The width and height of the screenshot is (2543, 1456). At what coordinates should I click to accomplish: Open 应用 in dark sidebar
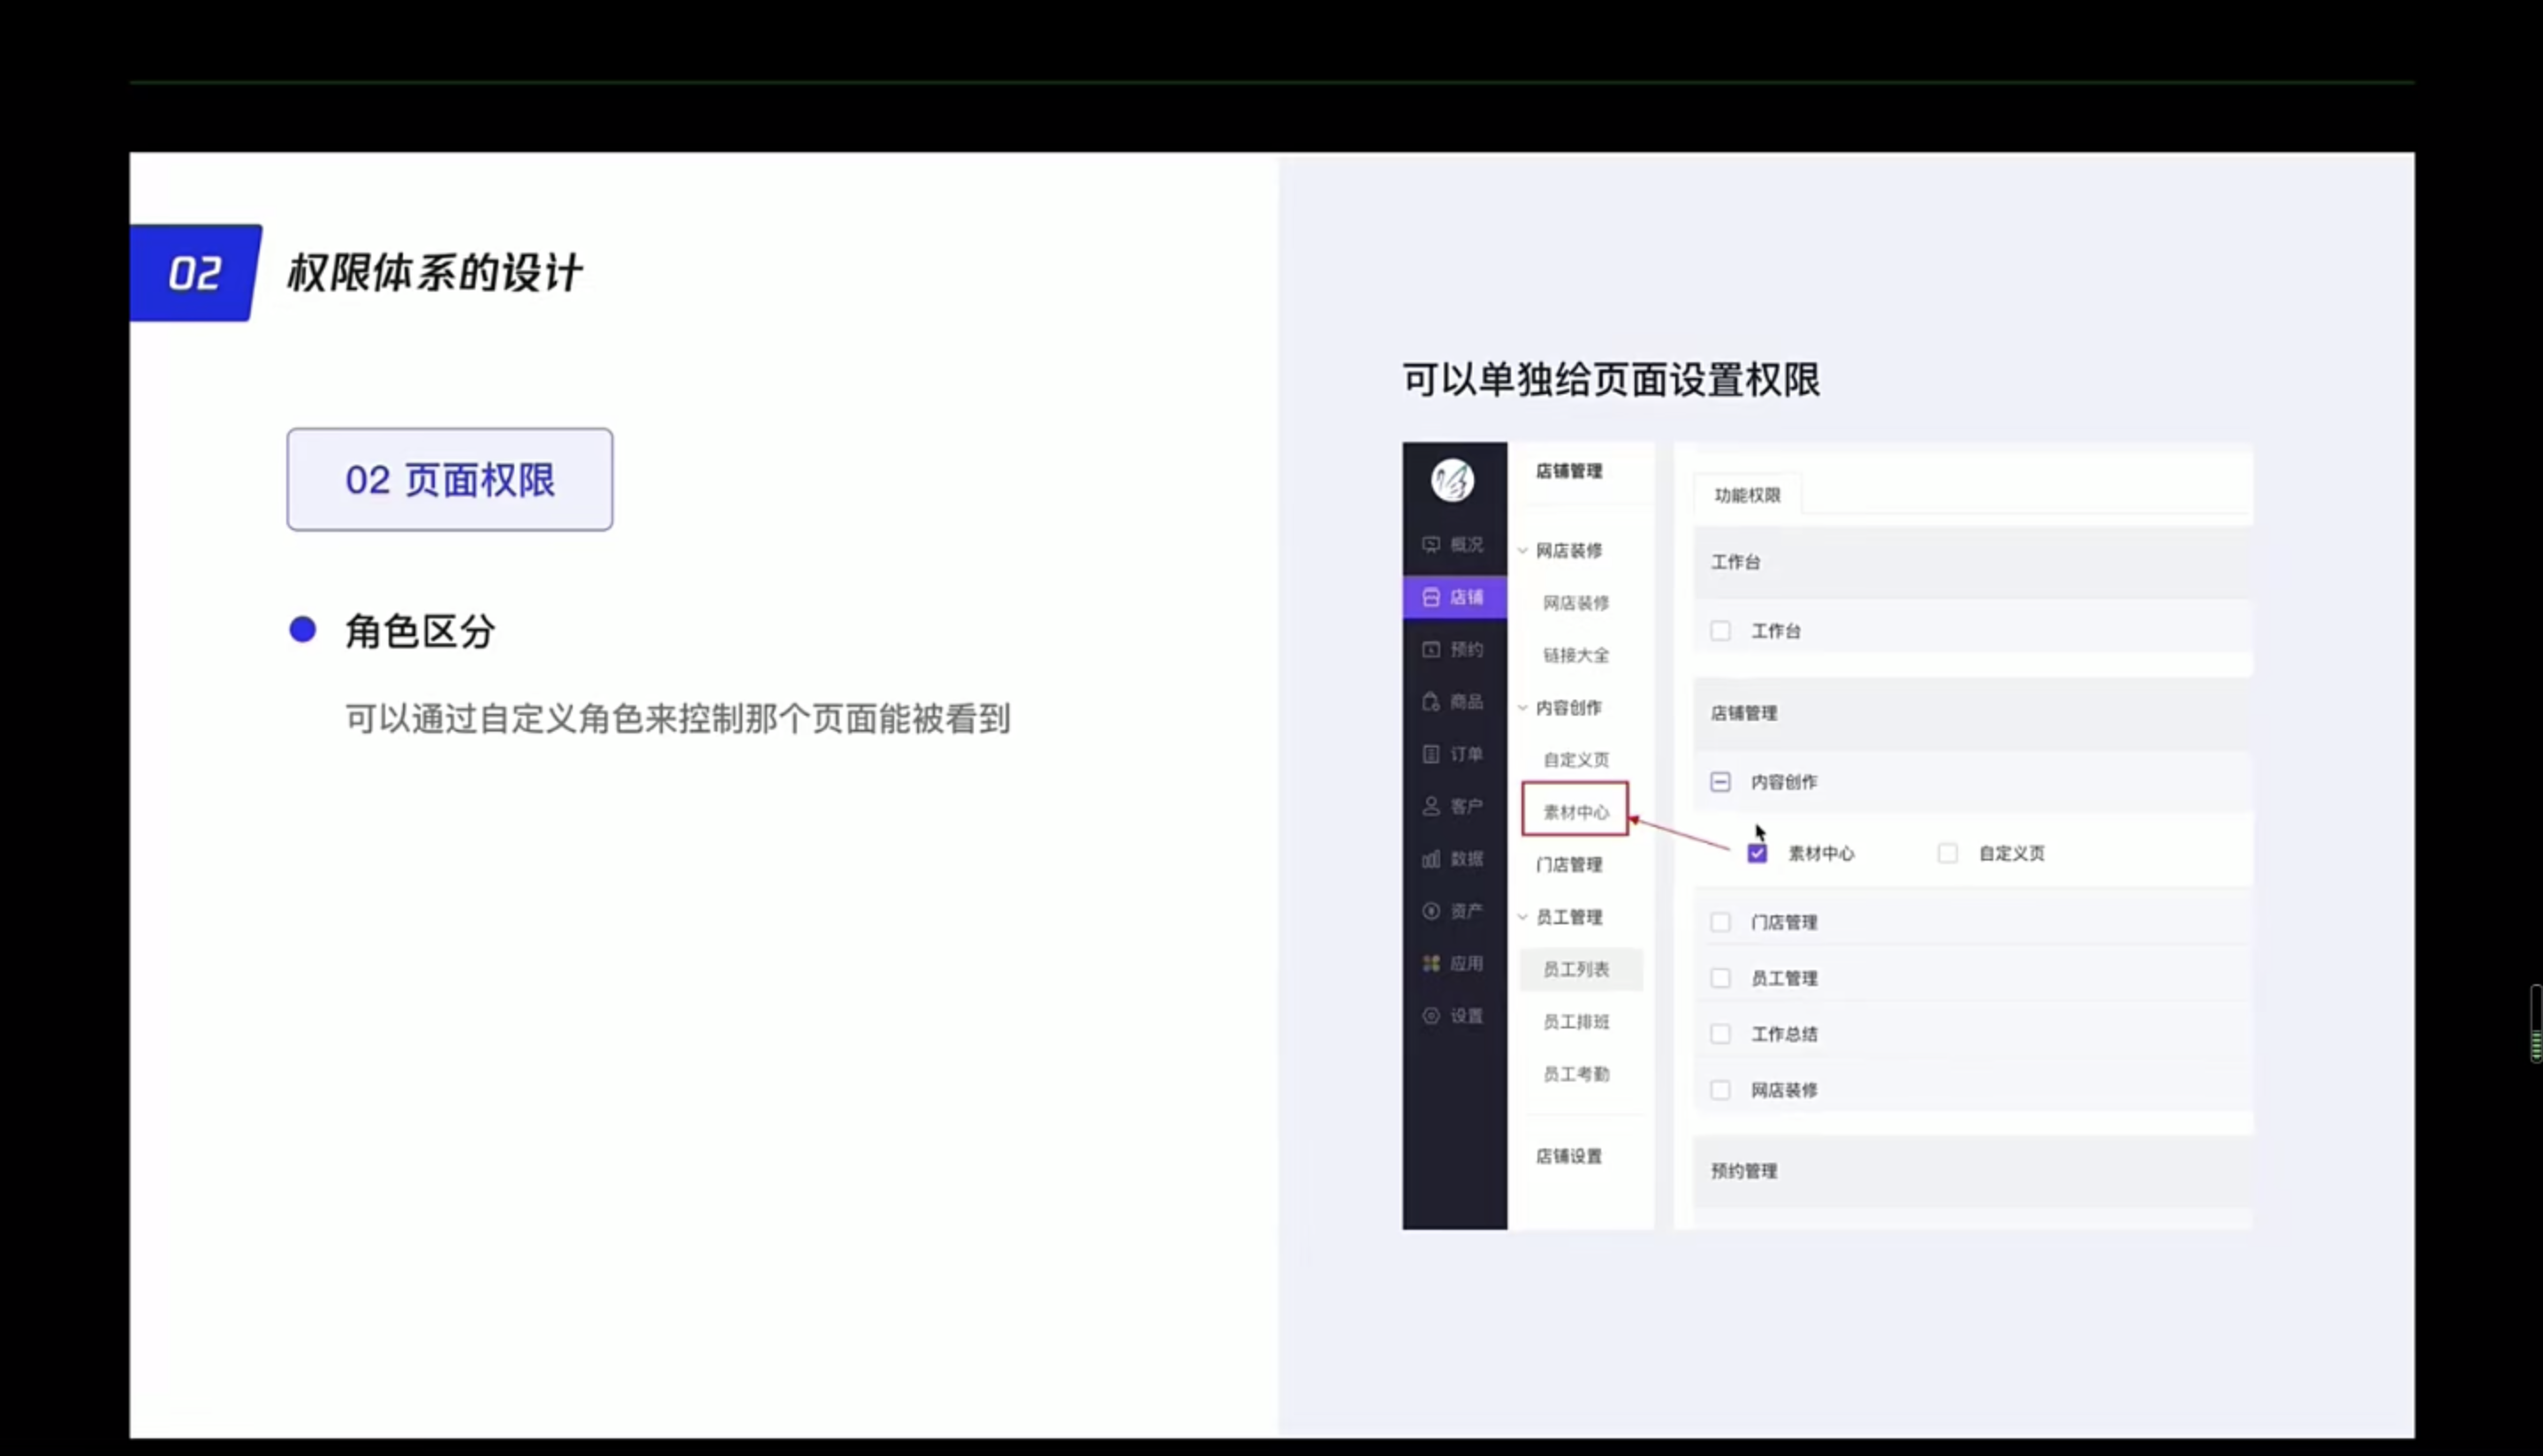(1453, 963)
